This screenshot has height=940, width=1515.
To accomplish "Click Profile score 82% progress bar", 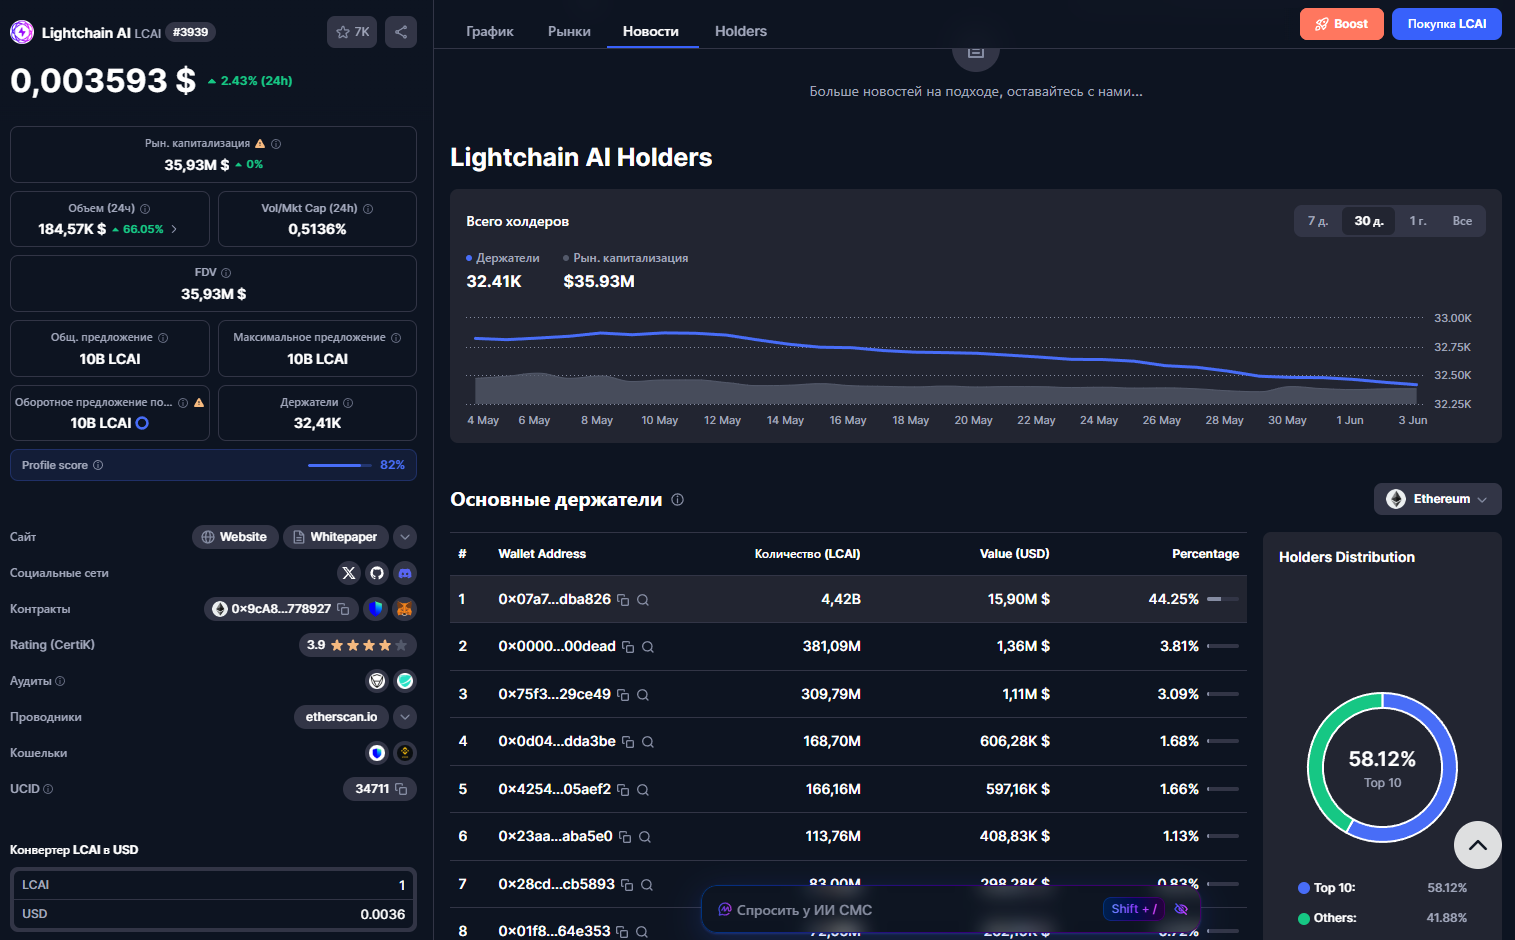I will tap(340, 465).
